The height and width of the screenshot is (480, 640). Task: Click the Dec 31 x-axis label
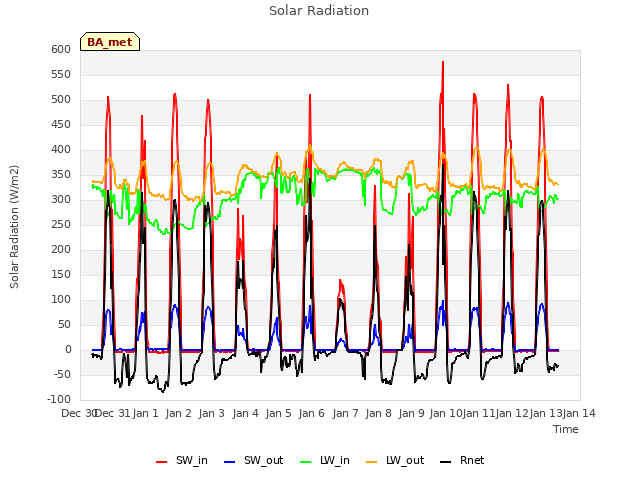pos(113,413)
